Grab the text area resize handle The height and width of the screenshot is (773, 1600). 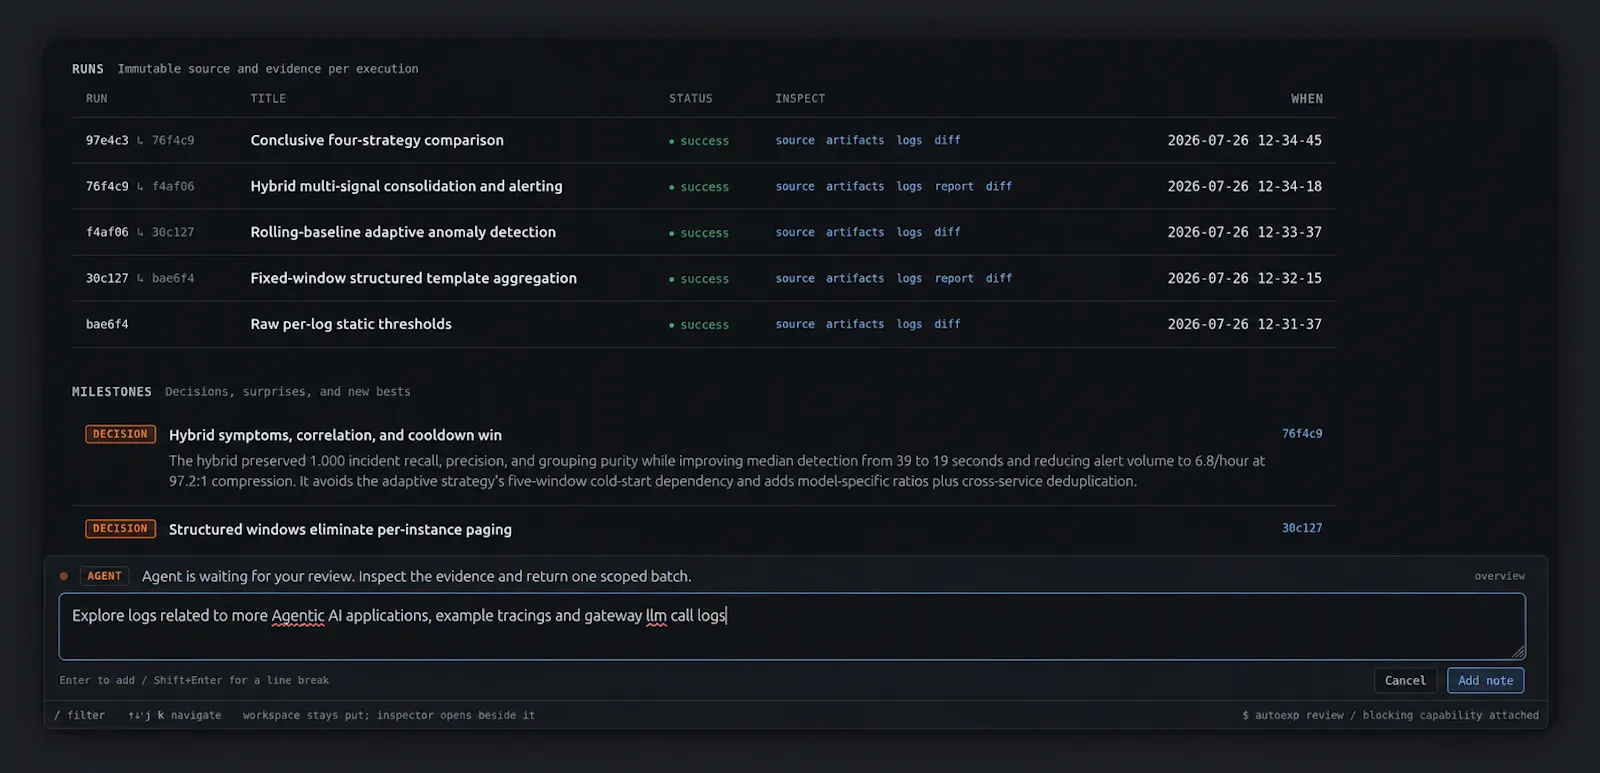click(x=1518, y=652)
